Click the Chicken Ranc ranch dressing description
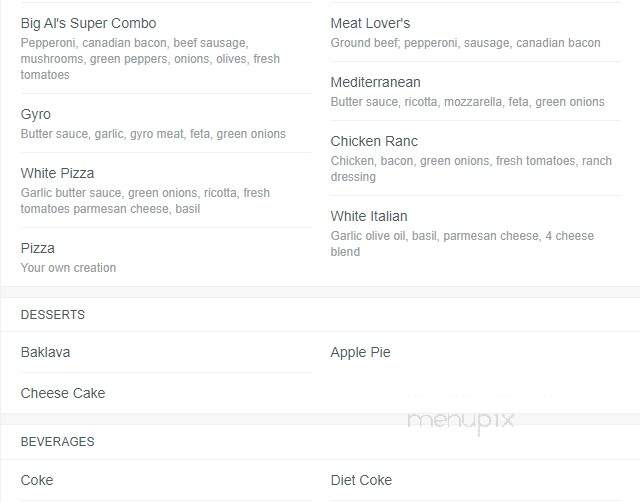The height and width of the screenshot is (503, 640). click(471, 169)
